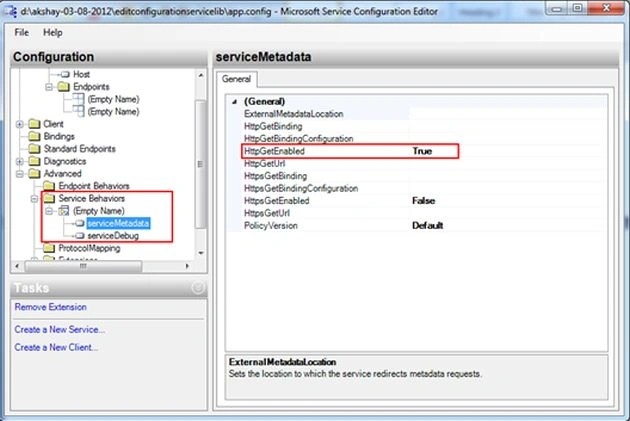Click the tree scroll up arrow
The width and height of the screenshot is (630, 421).
(201, 75)
